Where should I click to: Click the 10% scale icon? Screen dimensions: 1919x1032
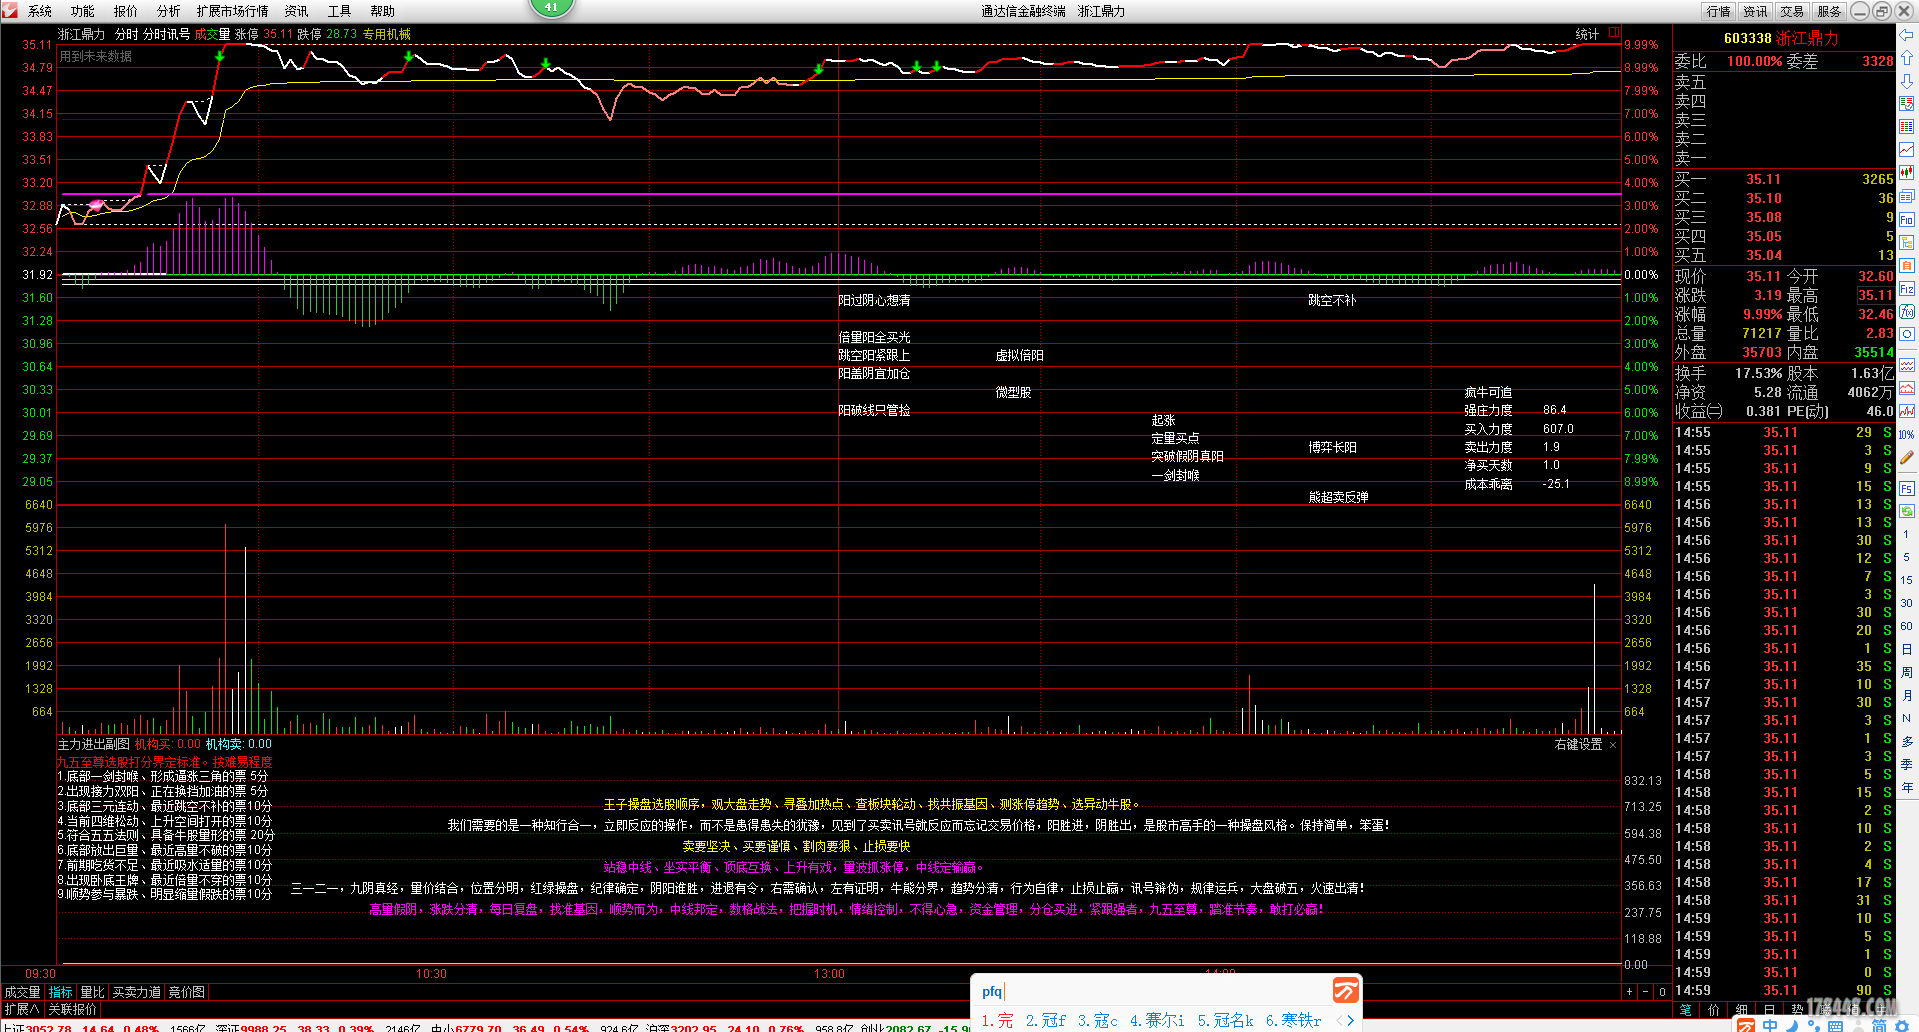pyautogui.click(x=1907, y=434)
